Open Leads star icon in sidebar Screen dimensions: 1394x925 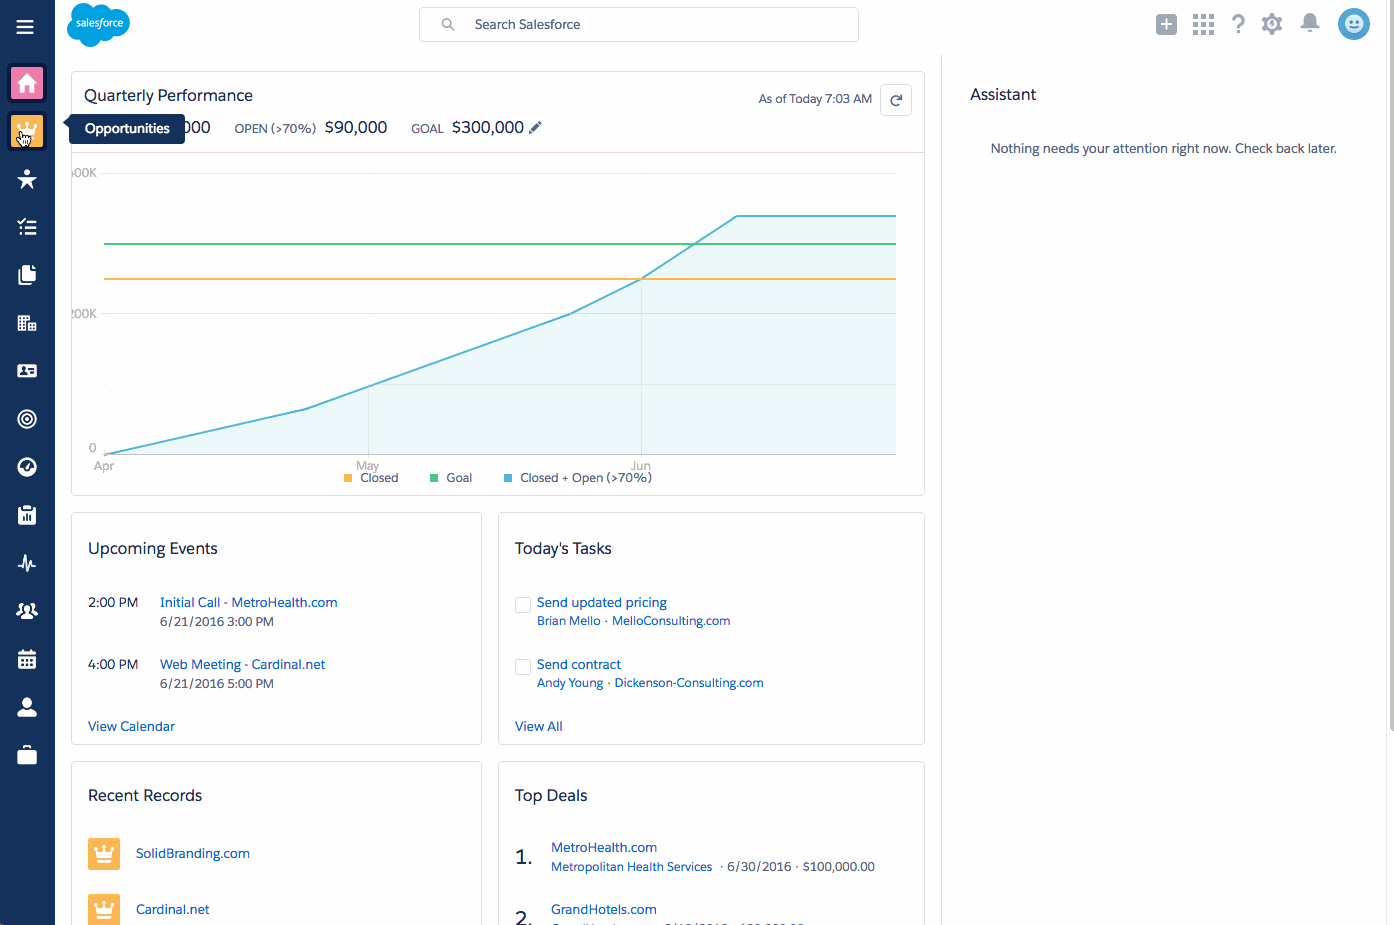(27, 179)
